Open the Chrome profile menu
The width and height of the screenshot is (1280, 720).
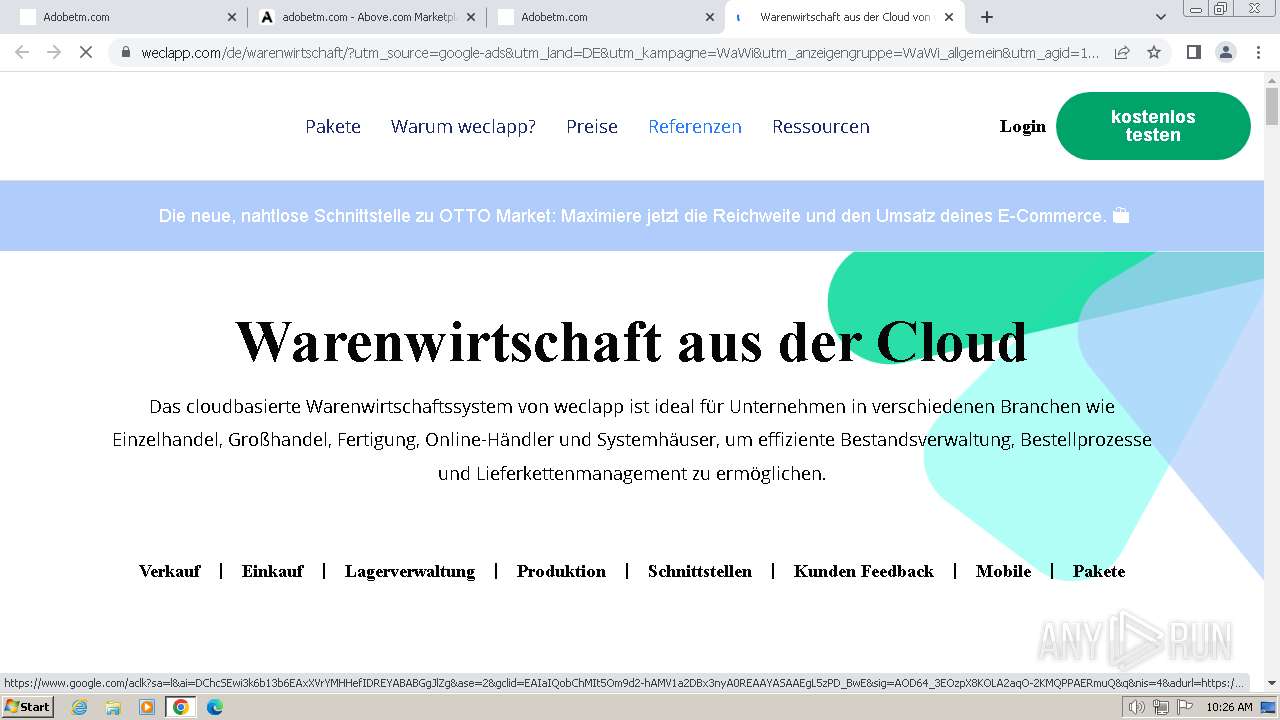(1225, 52)
